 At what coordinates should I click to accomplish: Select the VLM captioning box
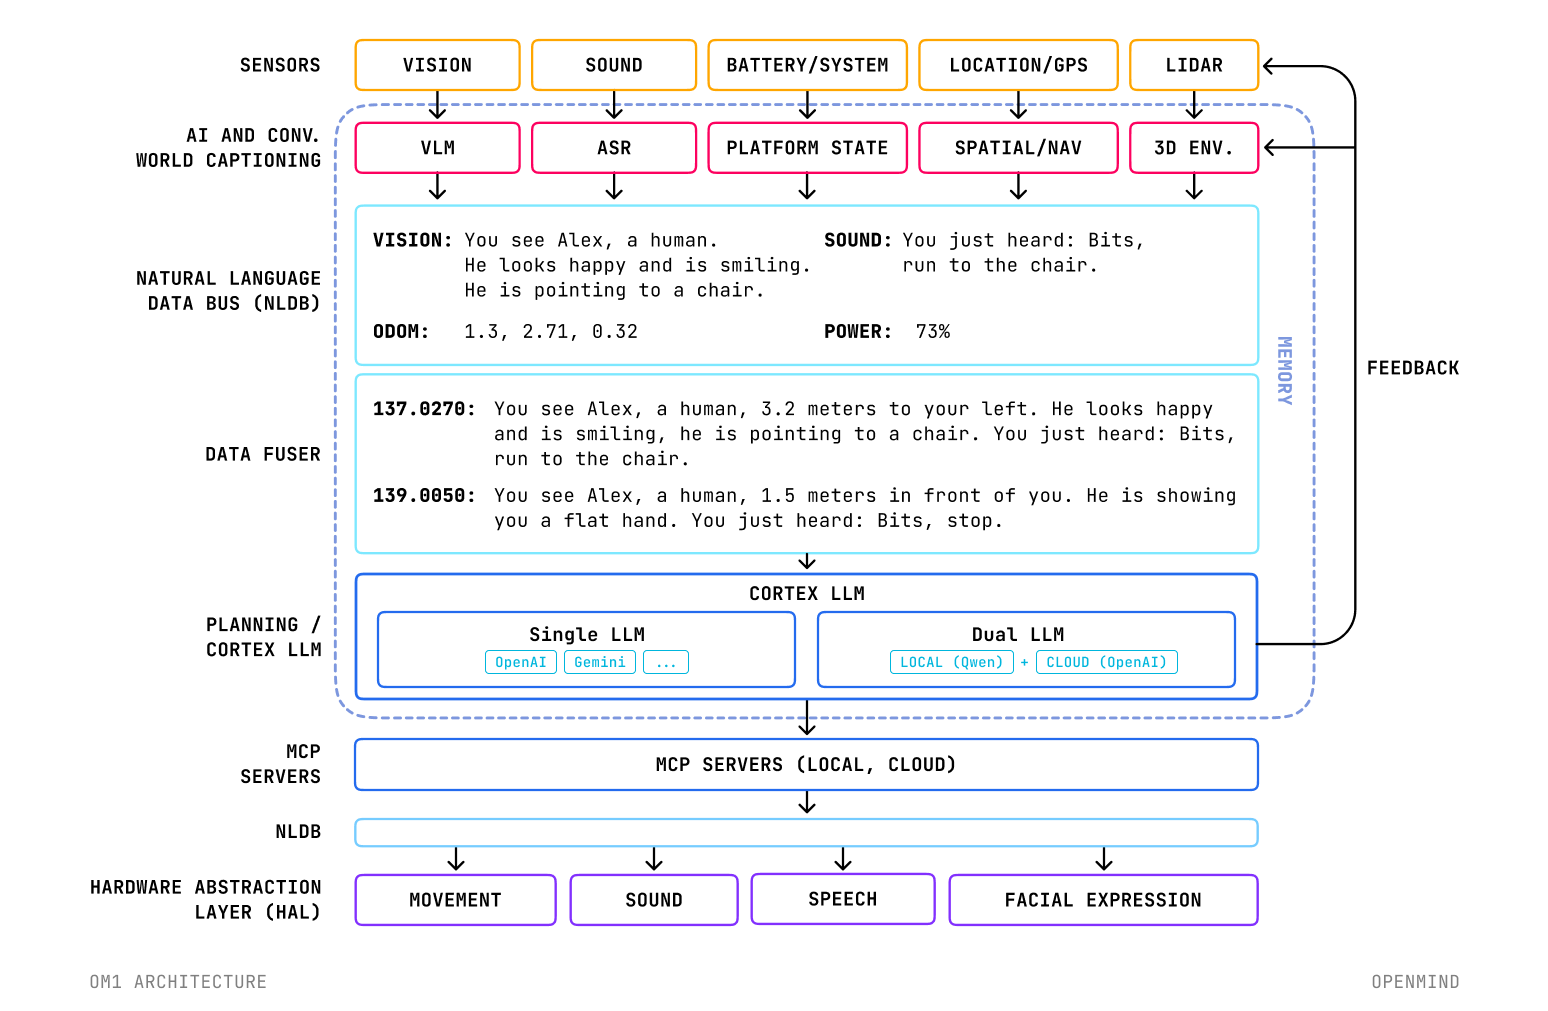[x=437, y=148]
